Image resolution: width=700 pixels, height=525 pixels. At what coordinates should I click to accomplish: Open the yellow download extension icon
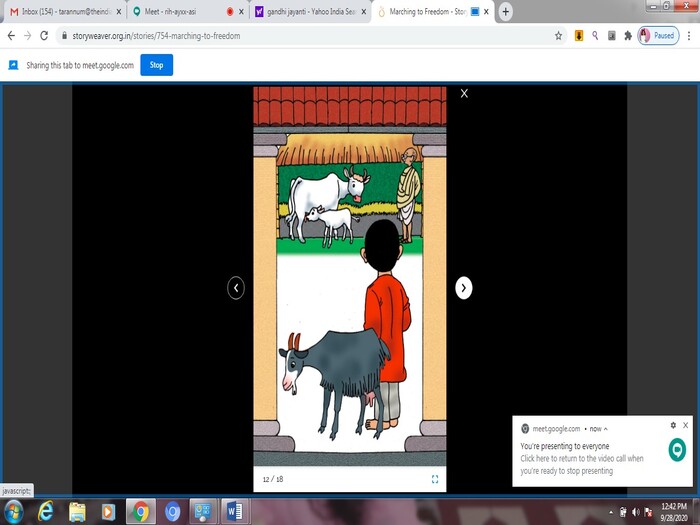tap(579, 36)
